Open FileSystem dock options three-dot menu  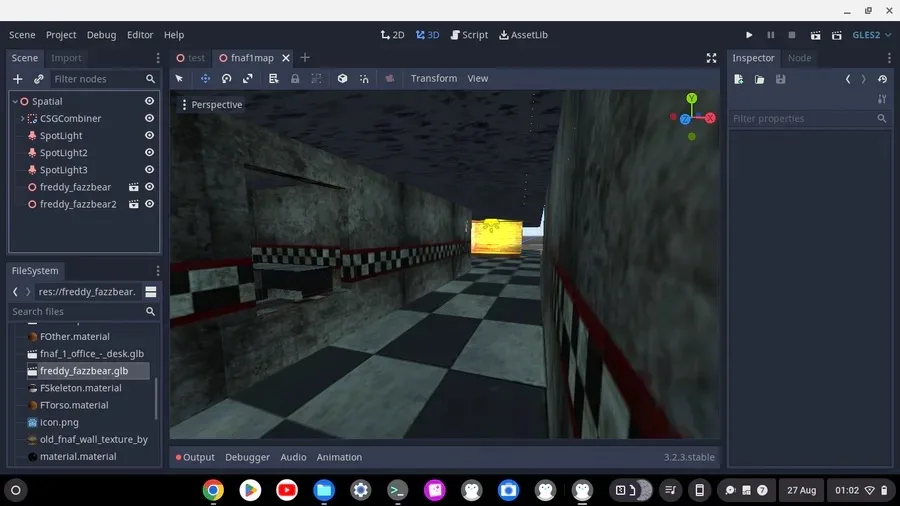(158, 271)
